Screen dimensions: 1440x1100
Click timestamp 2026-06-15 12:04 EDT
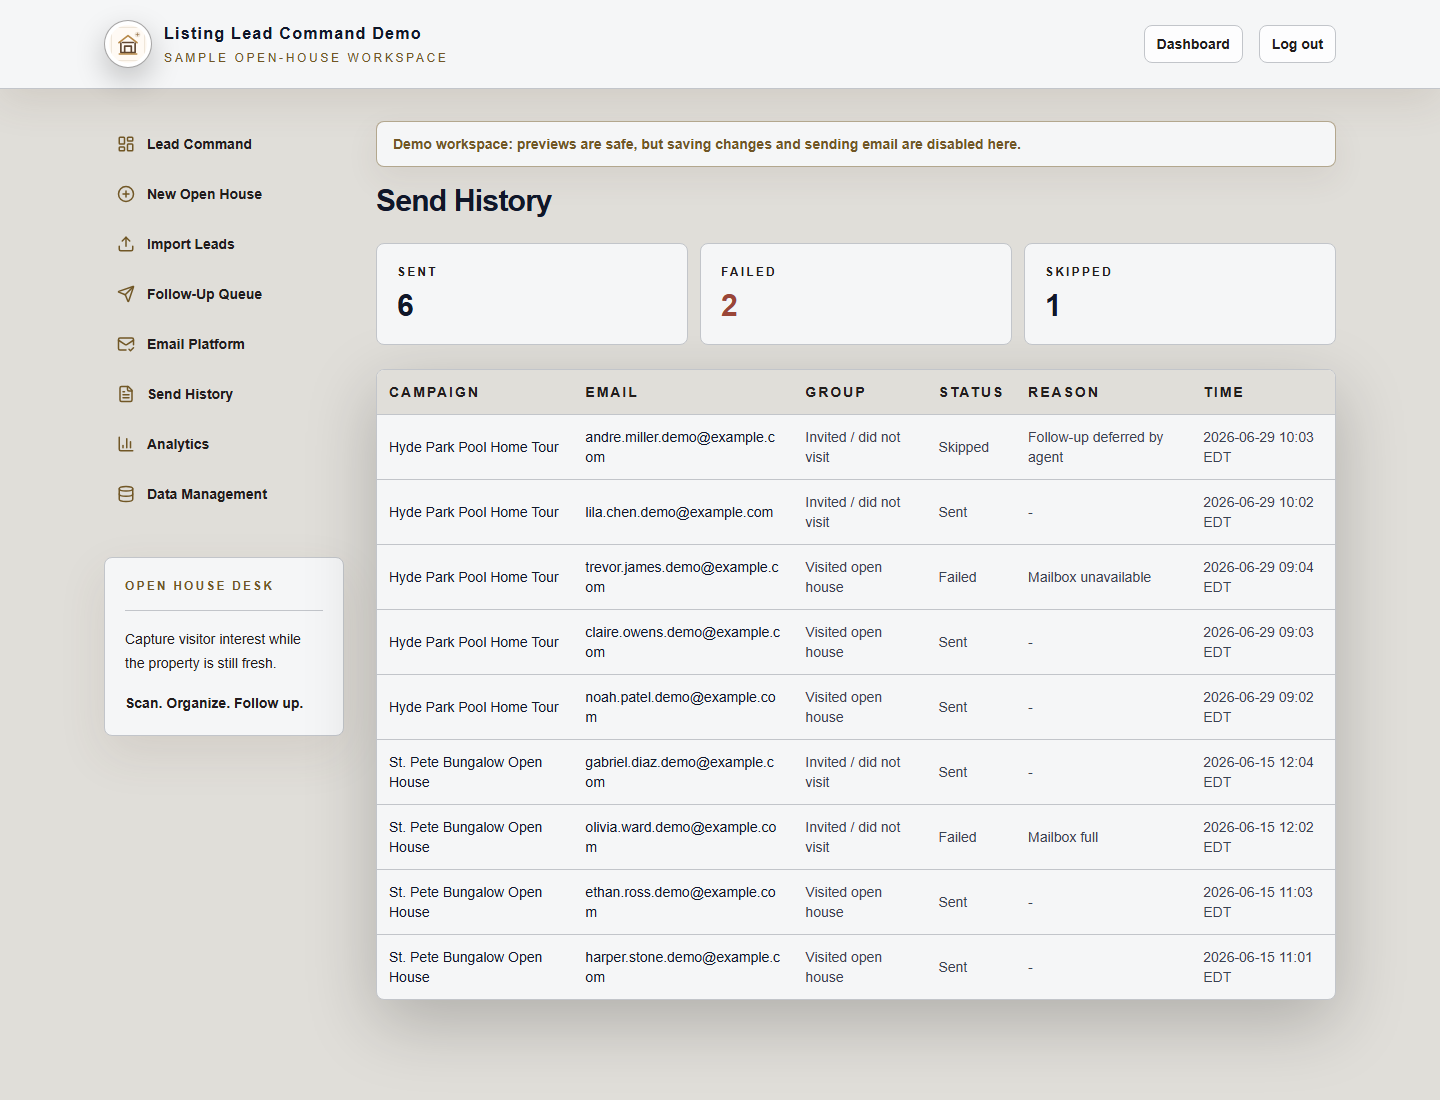[x=1258, y=772]
